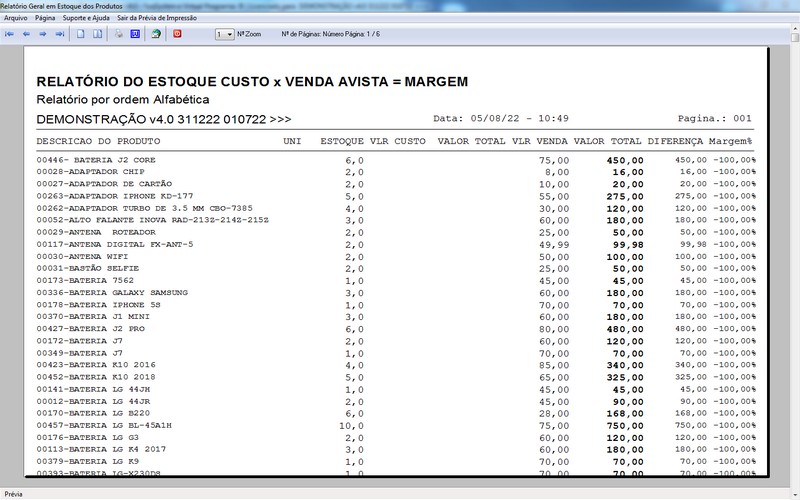Show two-page side-by-side view icon
Image resolution: width=800 pixels, height=500 pixels.
click(97, 34)
